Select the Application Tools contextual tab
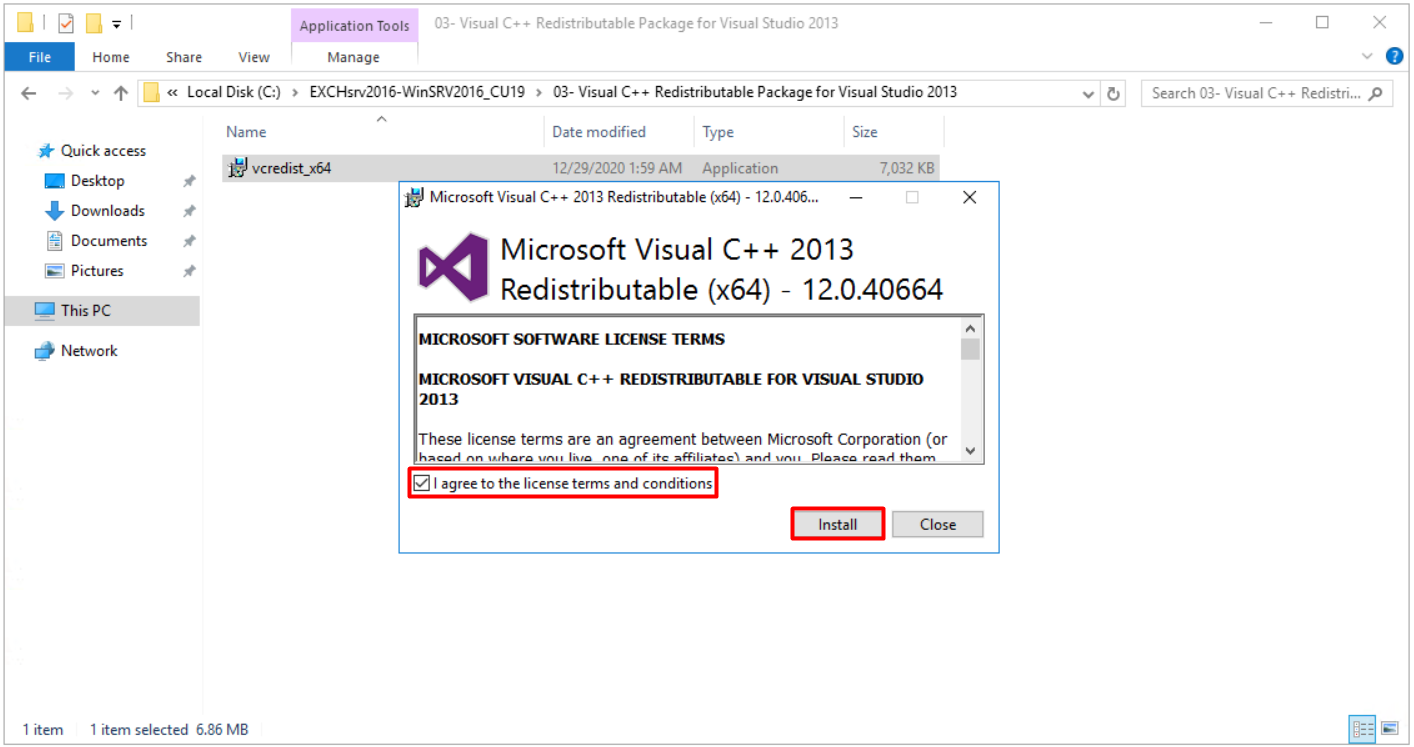Screen dimensions: 1414x747 pos(354,26)
